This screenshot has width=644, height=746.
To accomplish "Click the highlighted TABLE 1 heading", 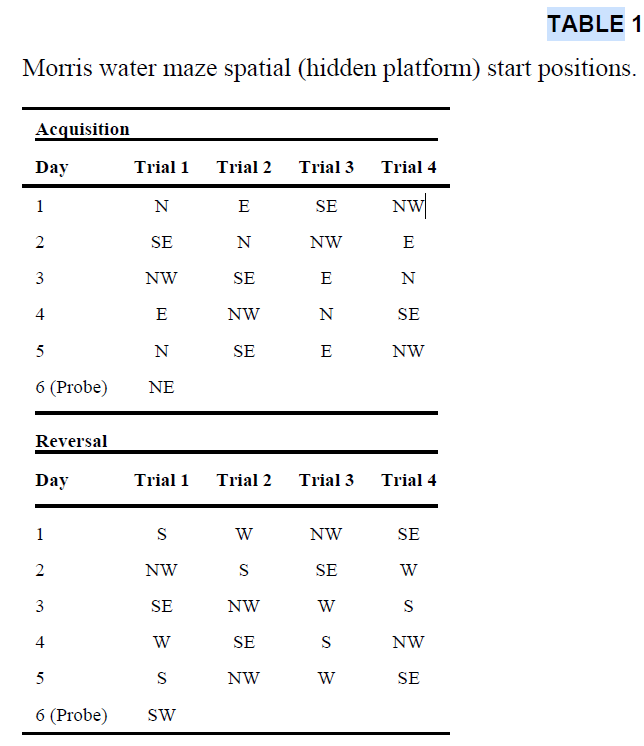I will click(592, 25).
